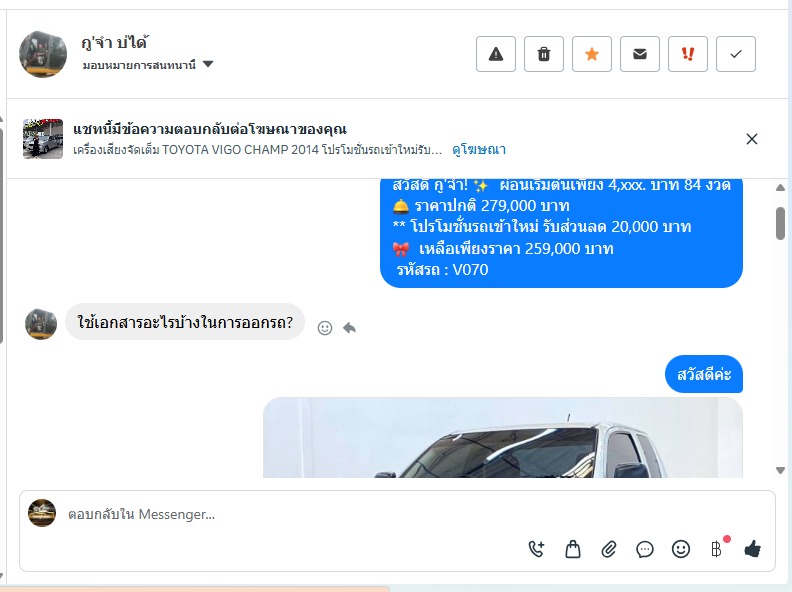This screenshot has height=592, width=792.
Task: Mark conversation unread with the envelope icon
Action: 639,54
